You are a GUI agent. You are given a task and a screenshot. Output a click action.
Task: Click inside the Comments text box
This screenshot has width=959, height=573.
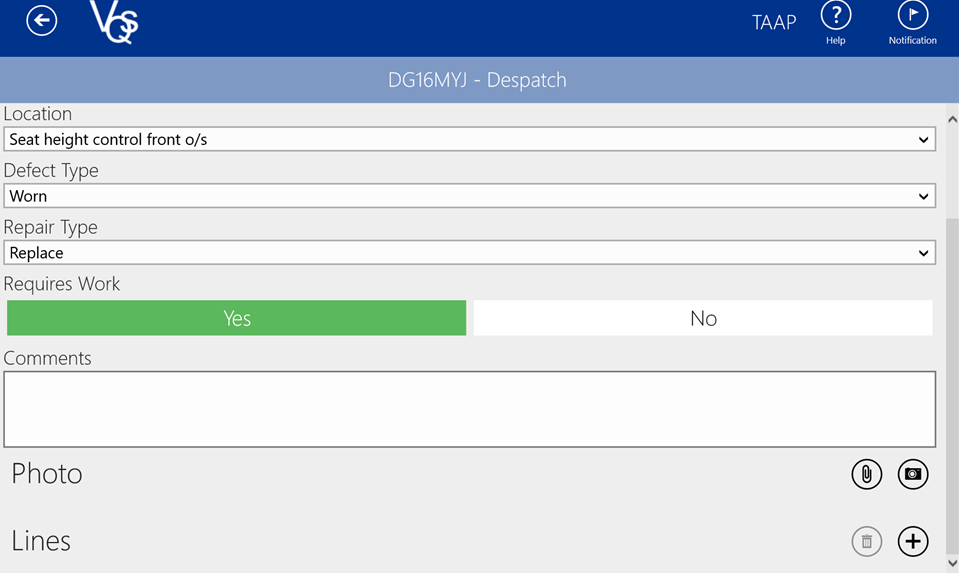click(469, 409)
